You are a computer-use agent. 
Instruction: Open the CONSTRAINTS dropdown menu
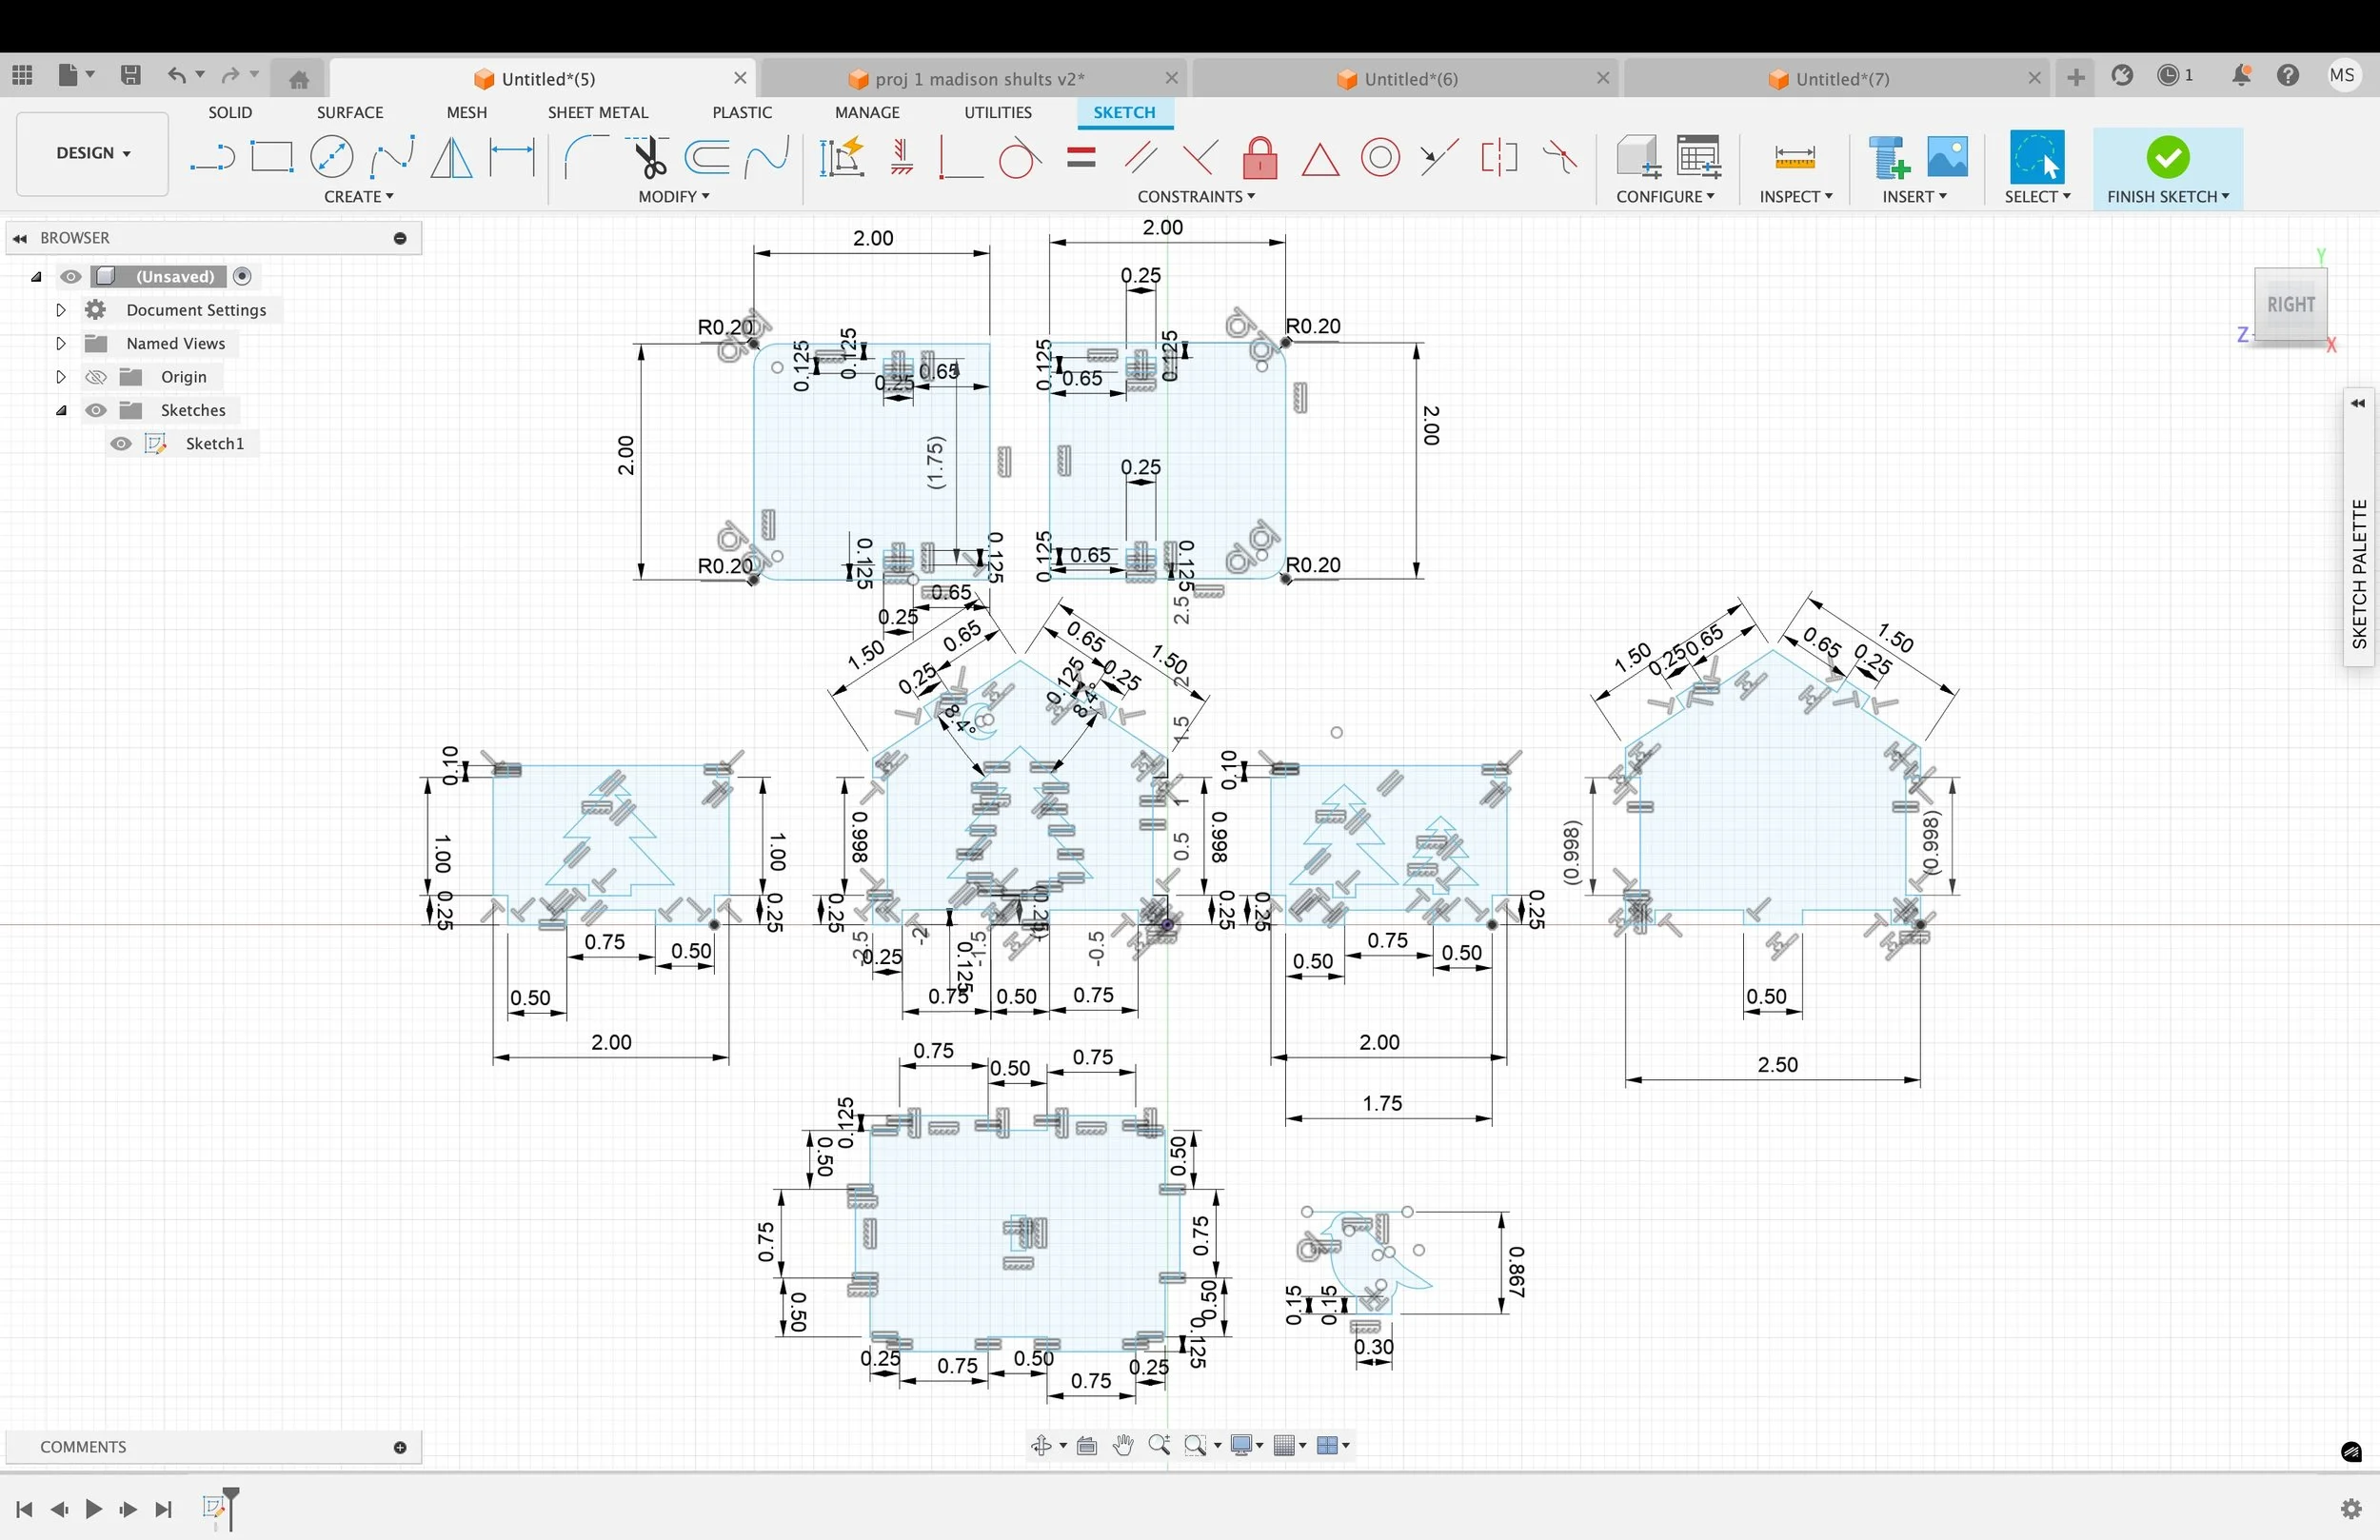1196,197
